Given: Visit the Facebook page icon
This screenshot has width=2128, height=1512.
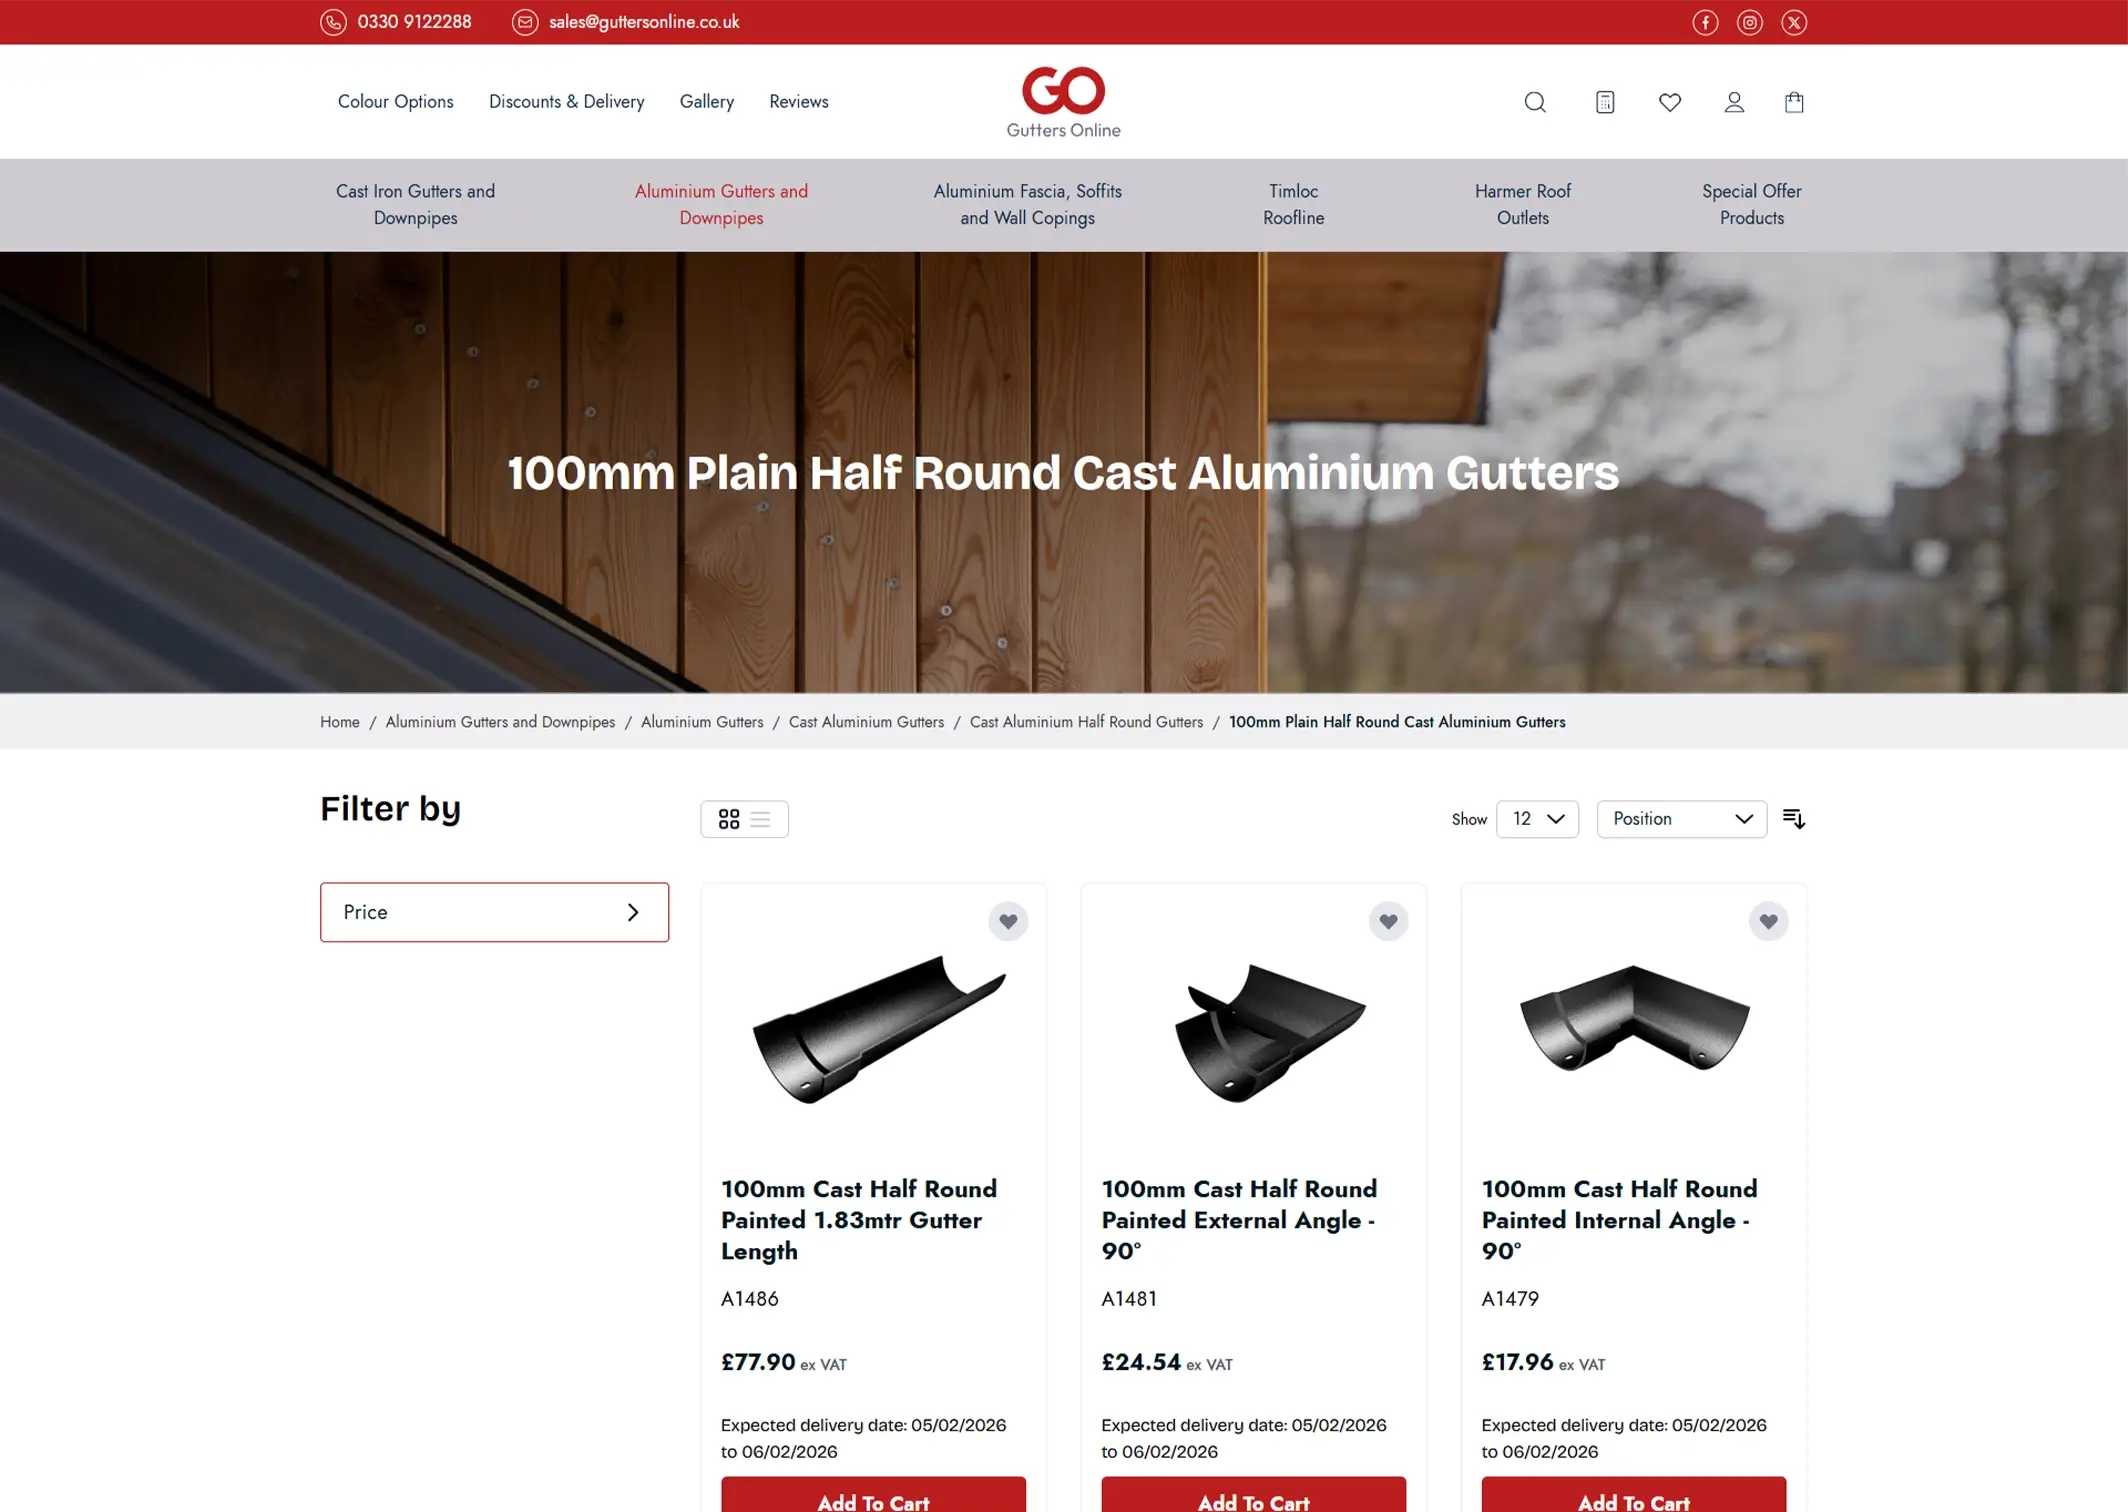Looking at the screenshot, I should point(1705,22).
